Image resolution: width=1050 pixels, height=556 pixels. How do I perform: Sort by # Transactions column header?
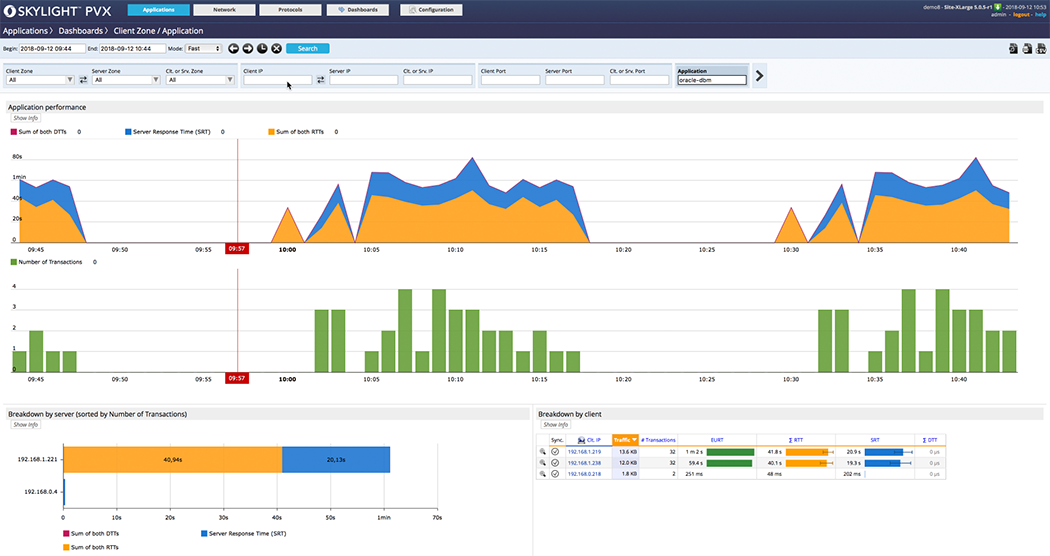point(658,440)
